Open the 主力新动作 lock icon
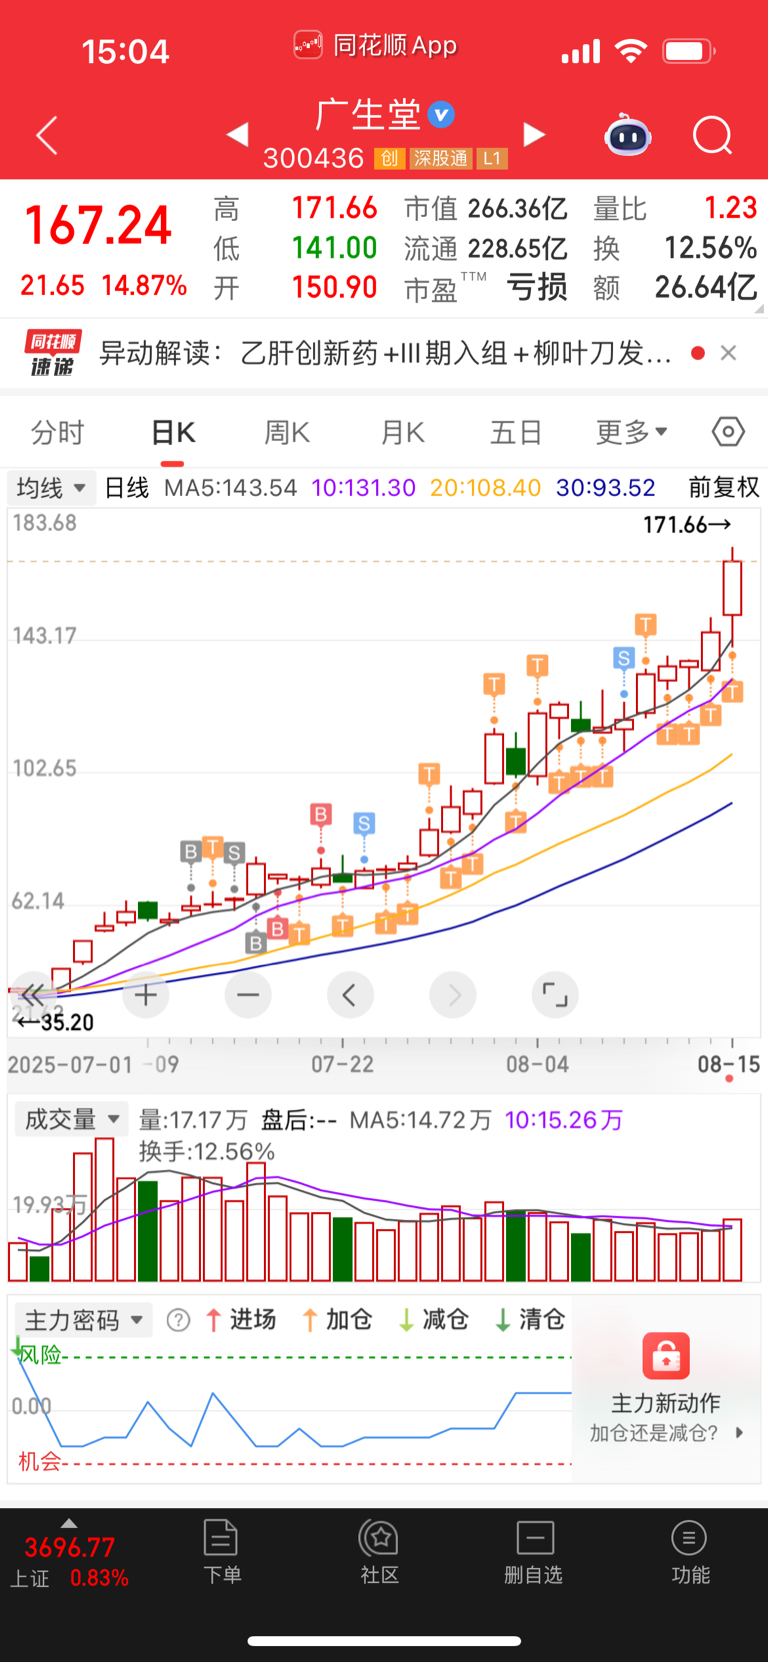The height and width of the screenshot is (1663, 768). (666, 1356)
